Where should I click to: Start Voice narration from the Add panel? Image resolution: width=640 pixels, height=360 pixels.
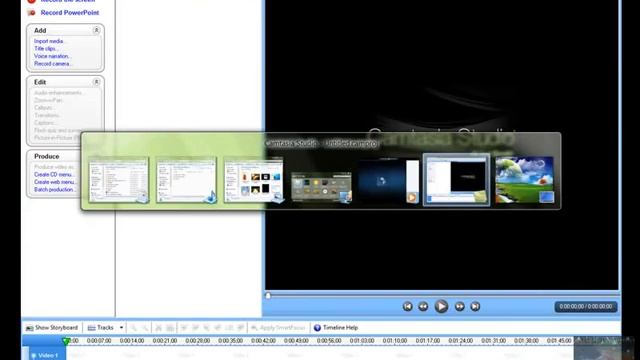click(52, 56)
